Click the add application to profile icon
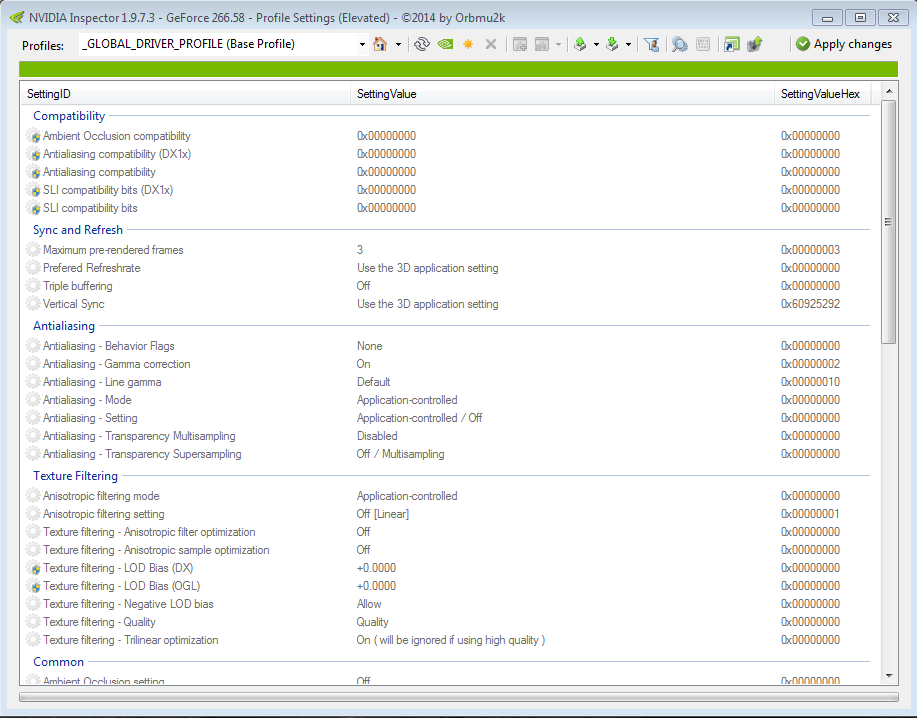Screen dimensions: 917x718 [x=520, y=44]
